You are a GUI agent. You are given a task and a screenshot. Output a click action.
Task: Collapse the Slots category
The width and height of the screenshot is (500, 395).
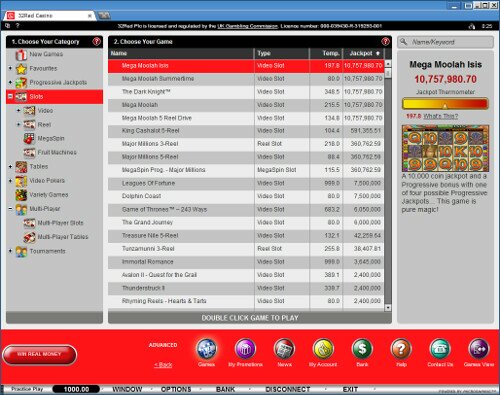(x=10, y=96)
